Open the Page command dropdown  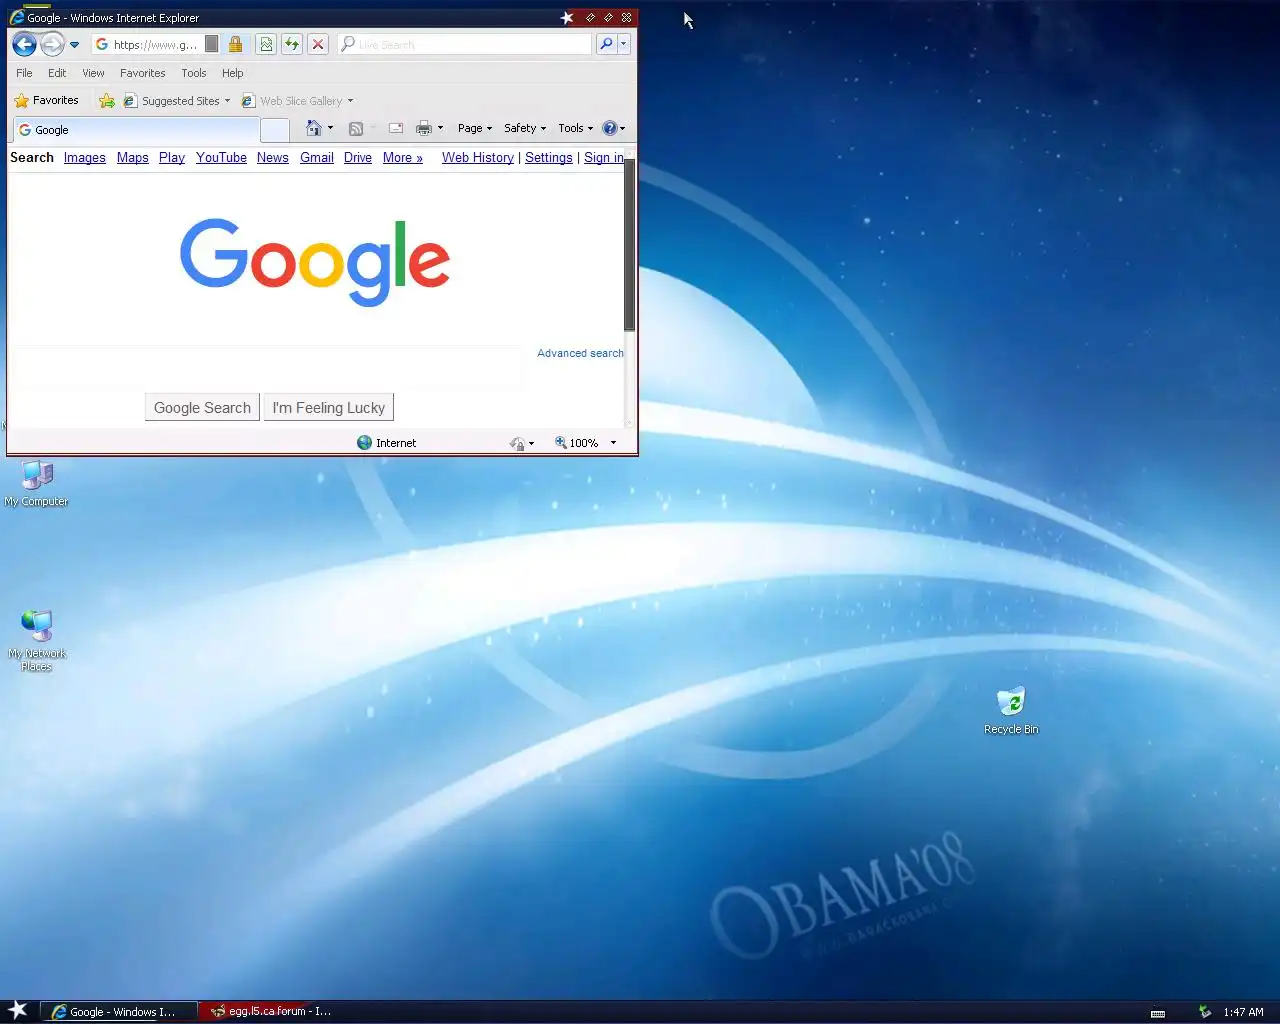(x=475, y=128)
